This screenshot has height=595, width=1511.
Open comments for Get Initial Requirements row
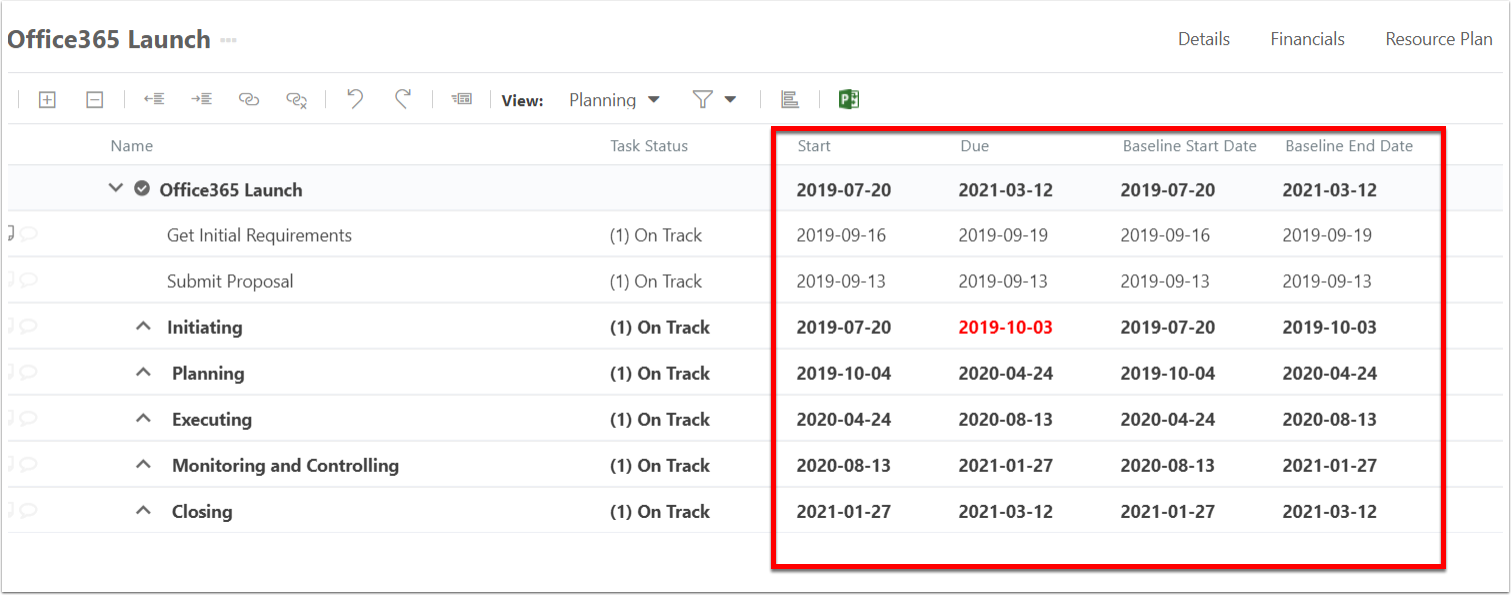point(29,234)
